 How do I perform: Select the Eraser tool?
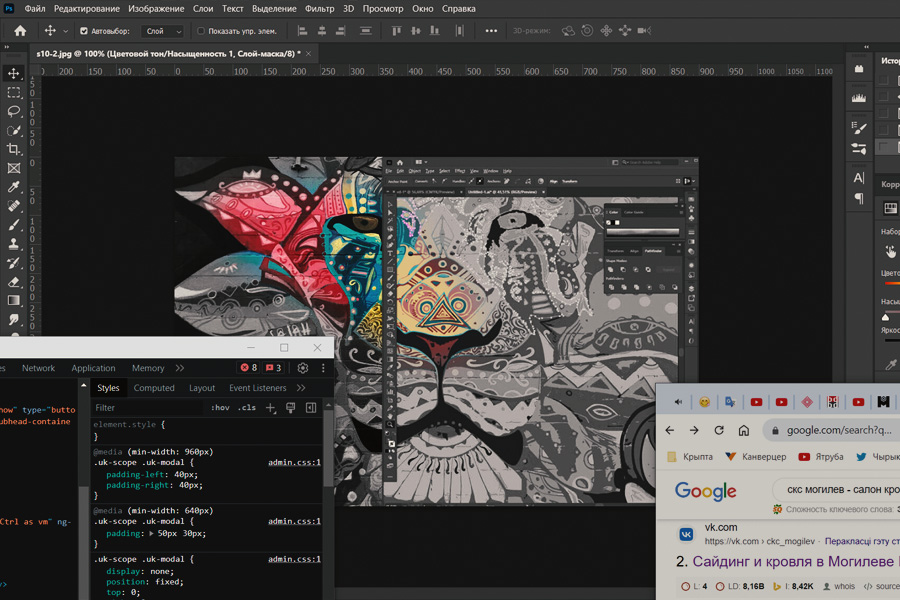pos(14,282)
